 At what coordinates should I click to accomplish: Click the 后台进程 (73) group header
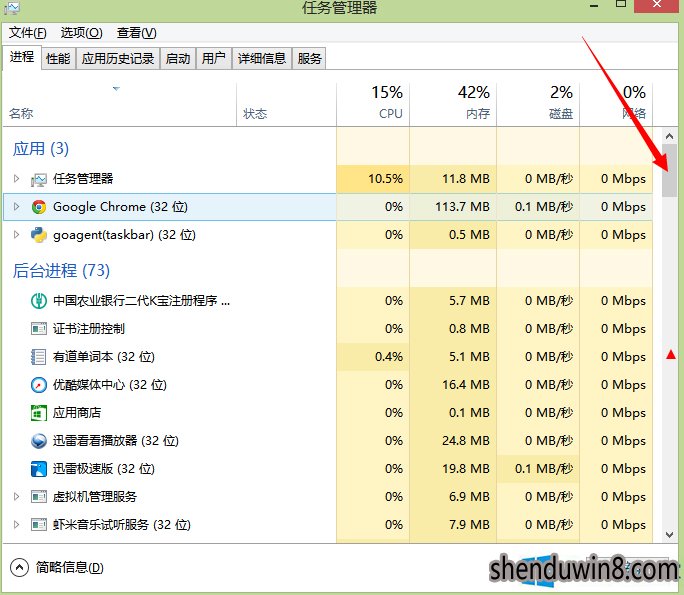pyautogui.click(x=61, y=271)
